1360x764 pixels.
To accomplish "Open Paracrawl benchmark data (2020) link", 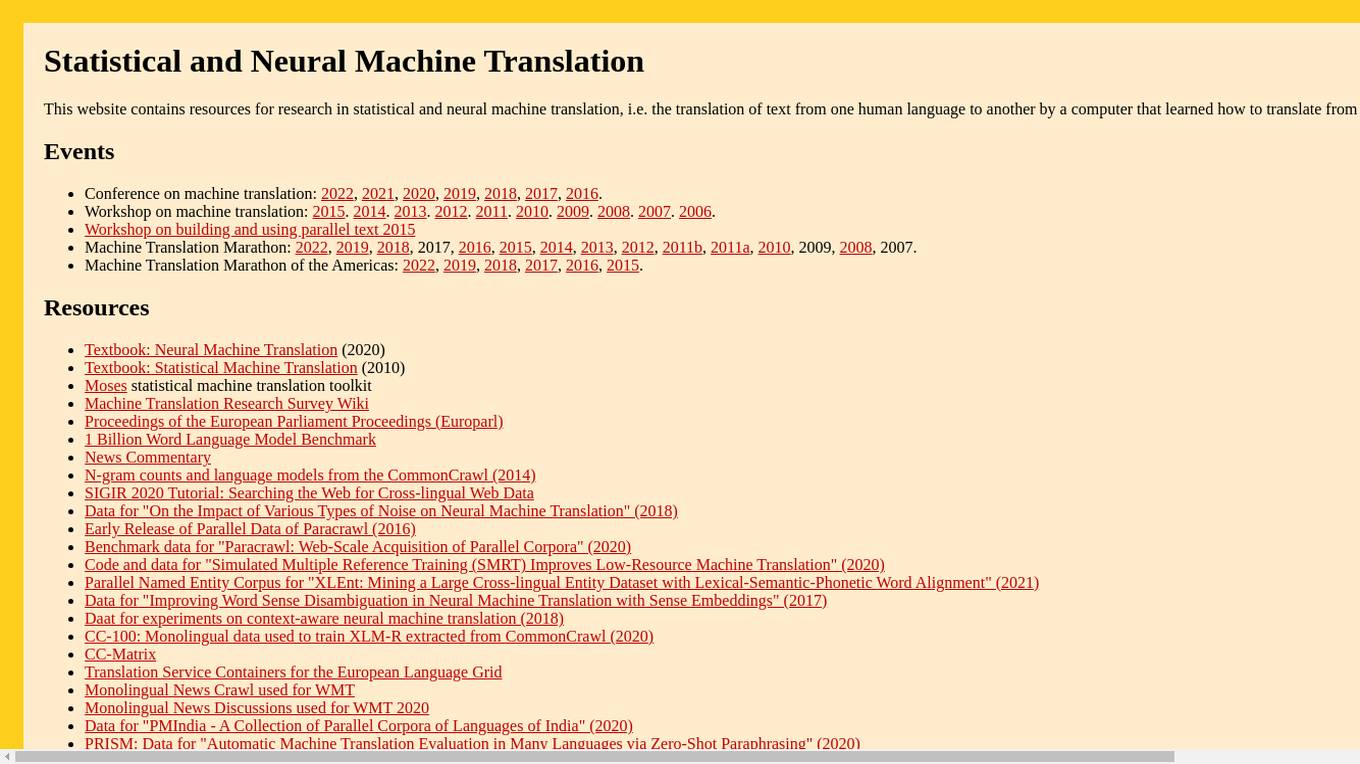I will [x=358, y=548].
